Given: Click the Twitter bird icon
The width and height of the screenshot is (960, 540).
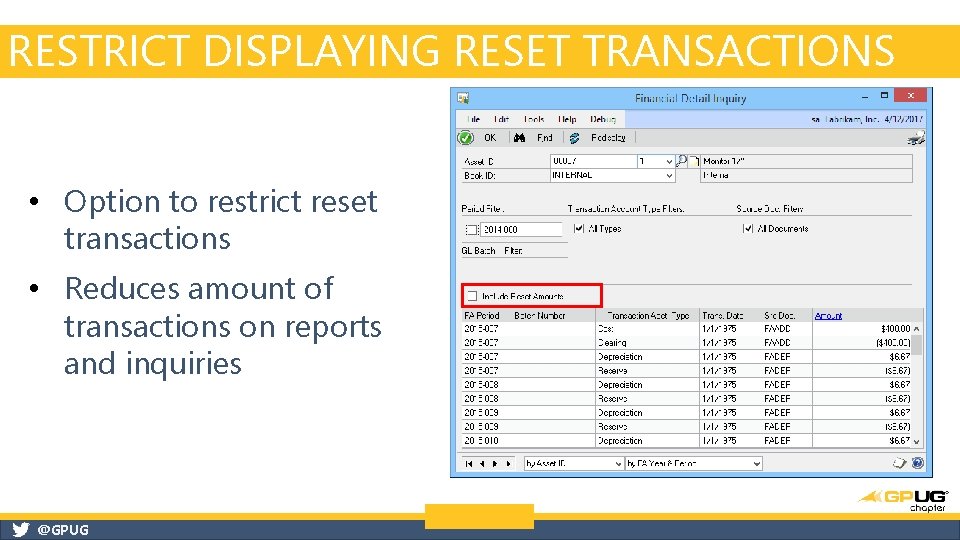Looking at the screenshot, I should tap(20, 530).
